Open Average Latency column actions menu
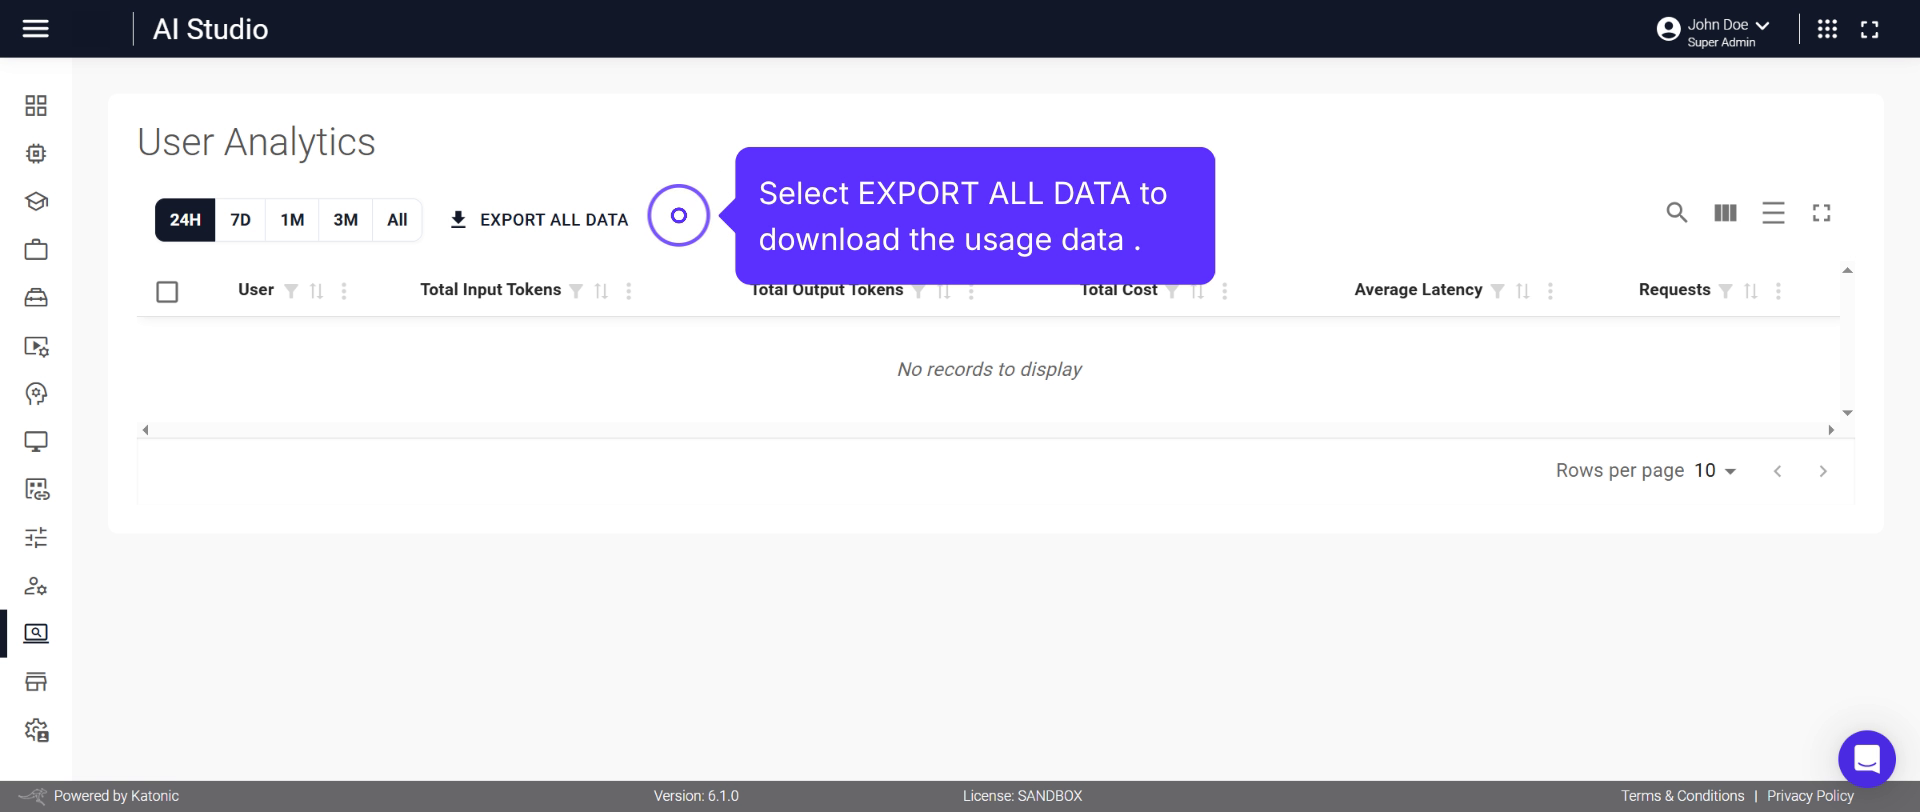Screen dimensions: 1920x812 (x=1550, y=291)
